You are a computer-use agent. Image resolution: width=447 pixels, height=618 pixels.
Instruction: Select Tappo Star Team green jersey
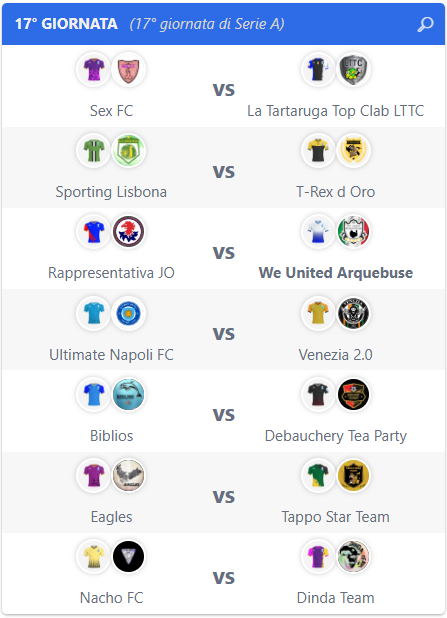pyautogui.click(x=318, y=476)
